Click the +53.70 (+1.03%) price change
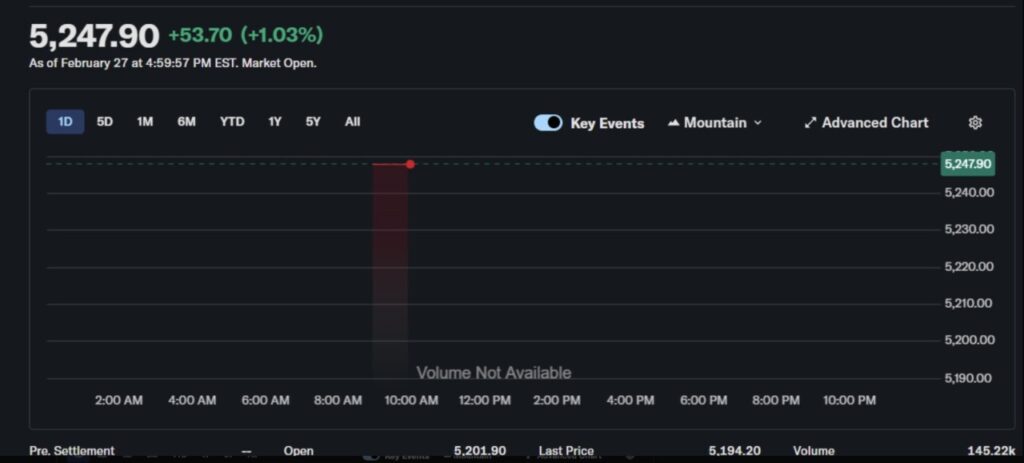This screenshot has width=1024, height=463. 245,35
